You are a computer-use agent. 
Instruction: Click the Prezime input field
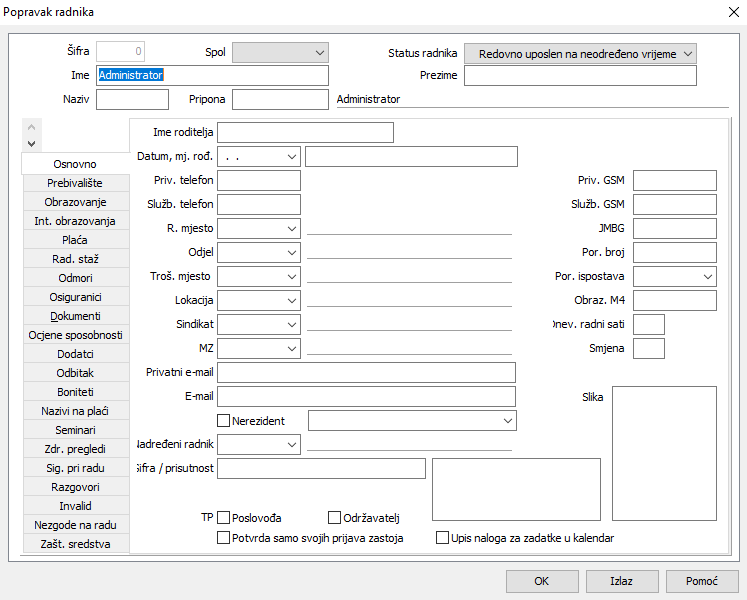[x=580, y=76]
